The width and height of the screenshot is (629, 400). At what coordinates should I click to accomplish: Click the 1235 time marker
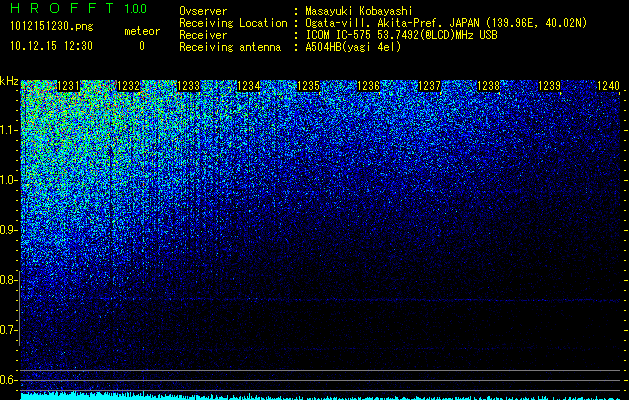308,86
